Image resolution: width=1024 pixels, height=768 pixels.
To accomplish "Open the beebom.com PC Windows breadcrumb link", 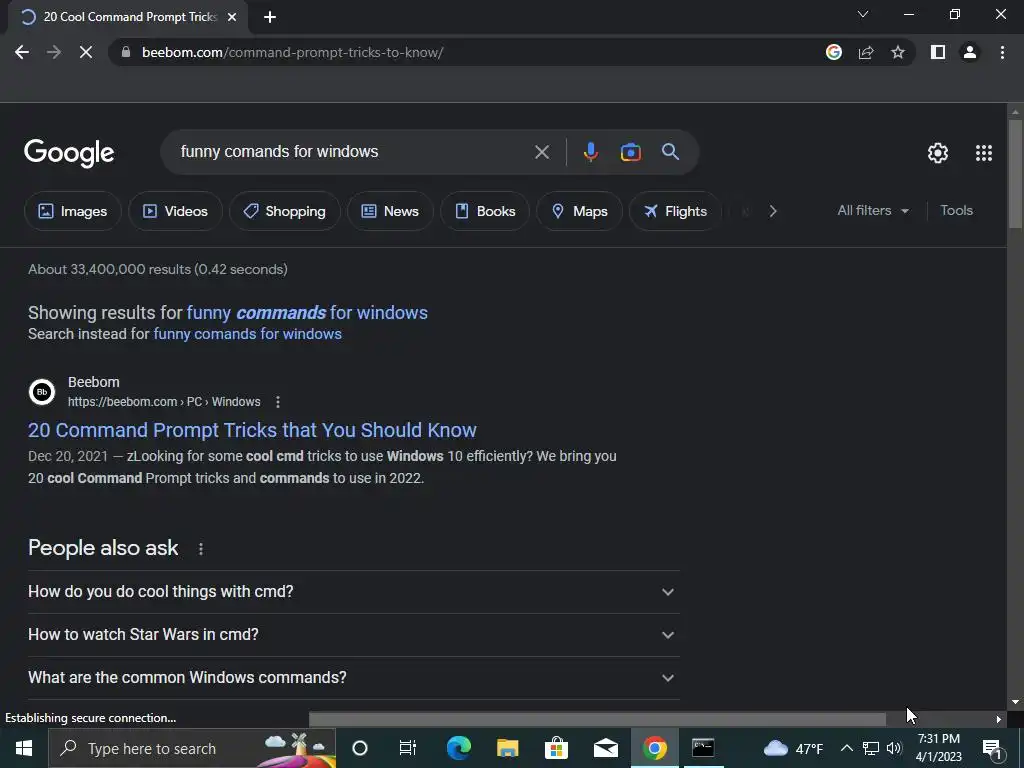I will [164, 402].
